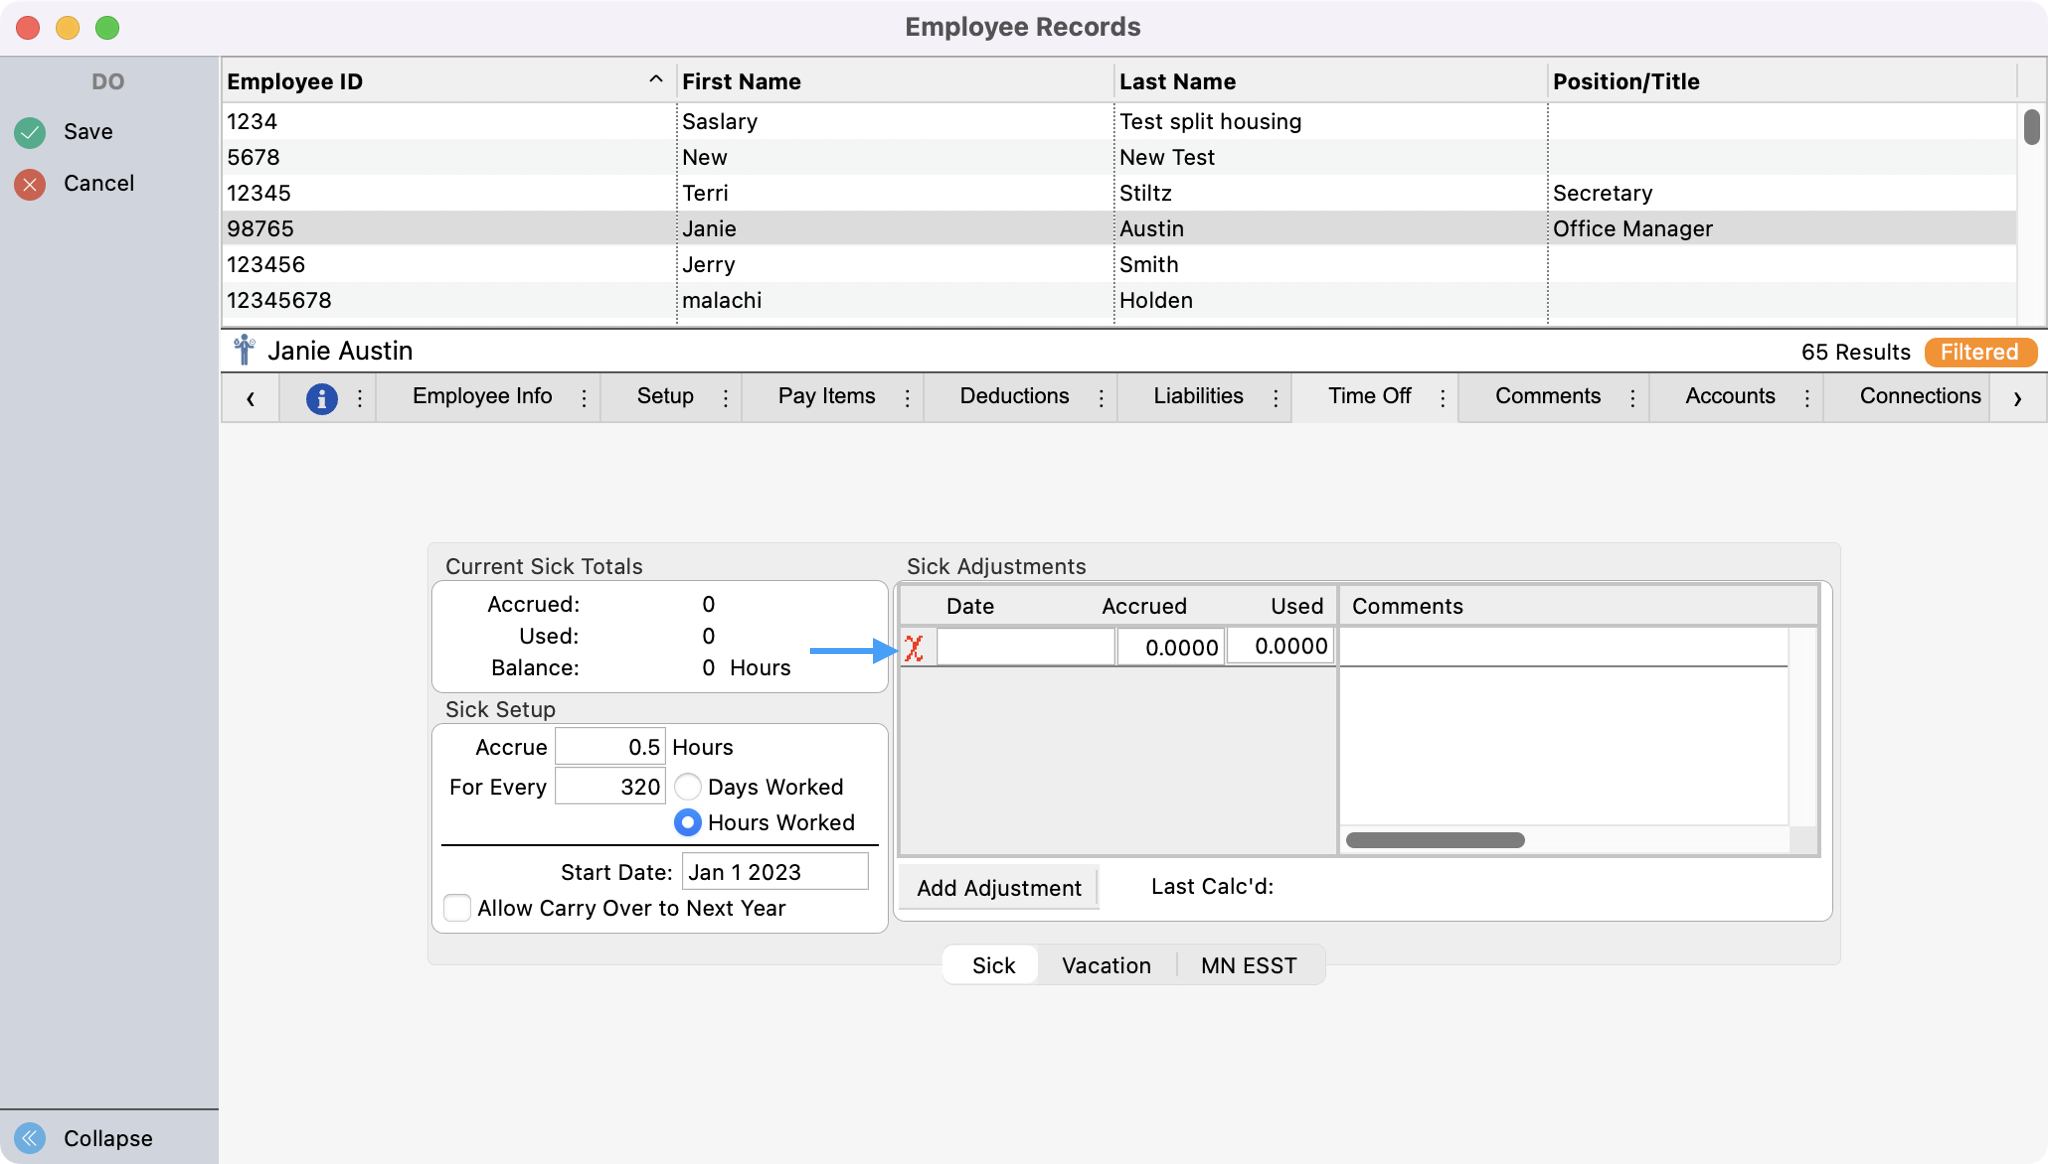Delete sick adjustment row with red X

click(x=914, y=648)
